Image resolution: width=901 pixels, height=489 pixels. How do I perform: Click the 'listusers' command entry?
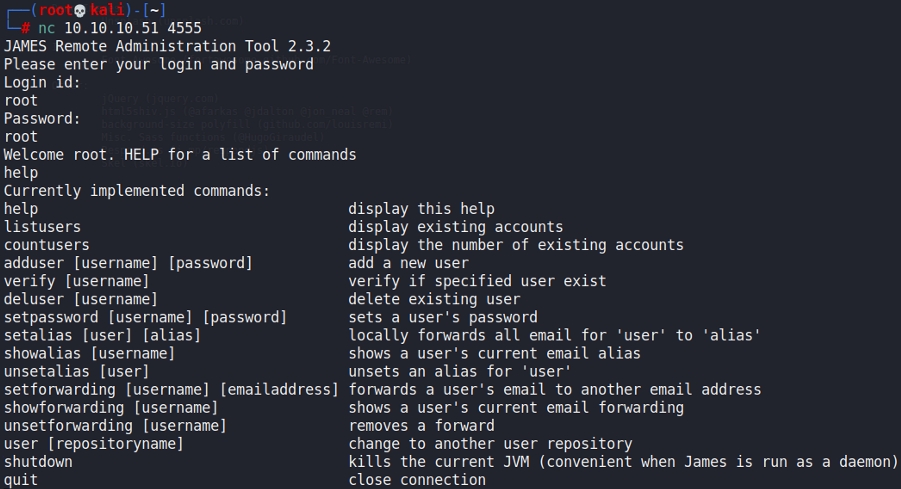click(x=42, y=227)
